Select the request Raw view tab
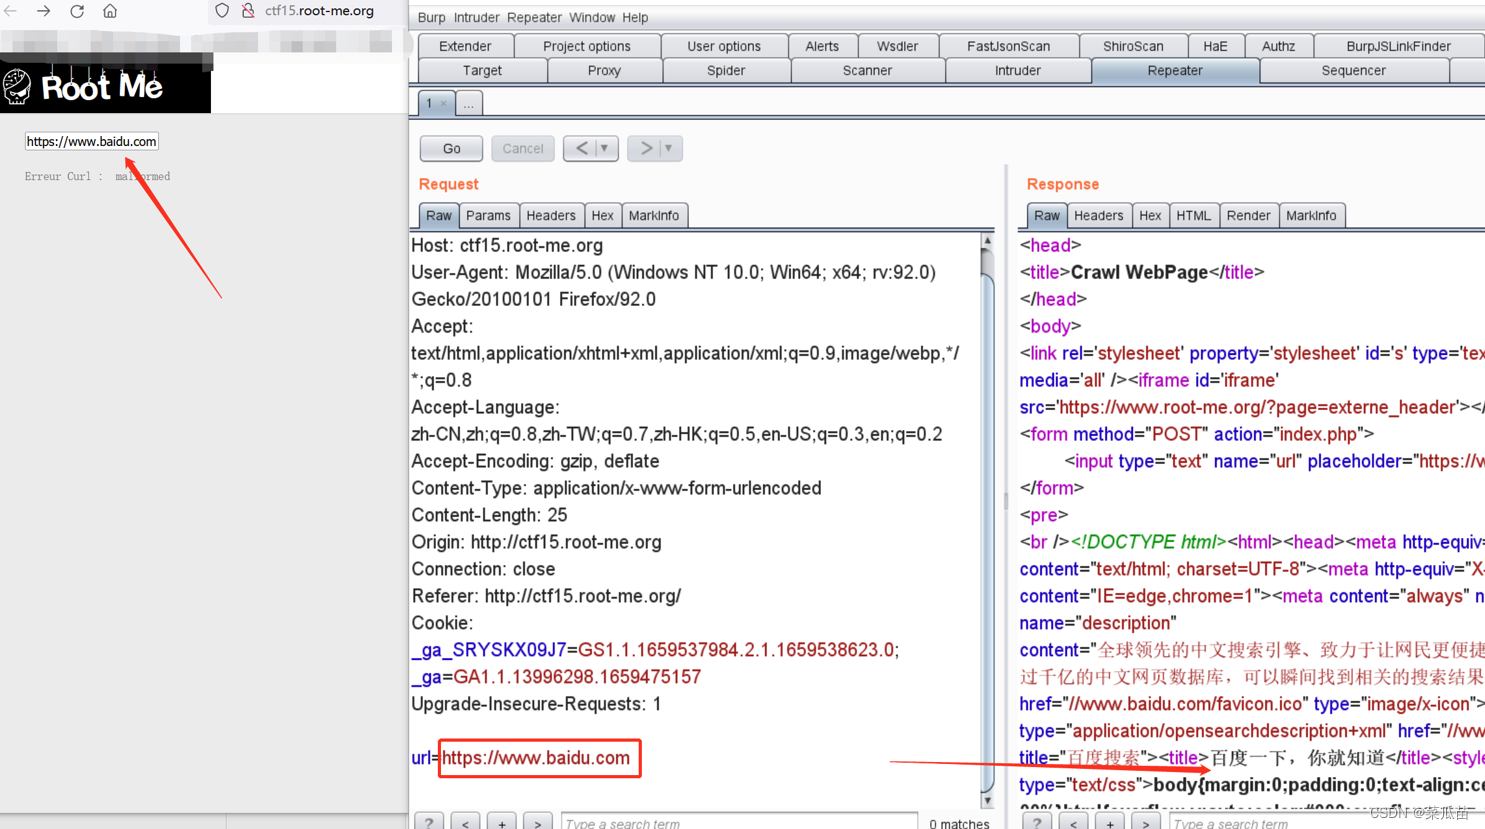This screenshot has height=829, width=1485. [x=438, y=215]
